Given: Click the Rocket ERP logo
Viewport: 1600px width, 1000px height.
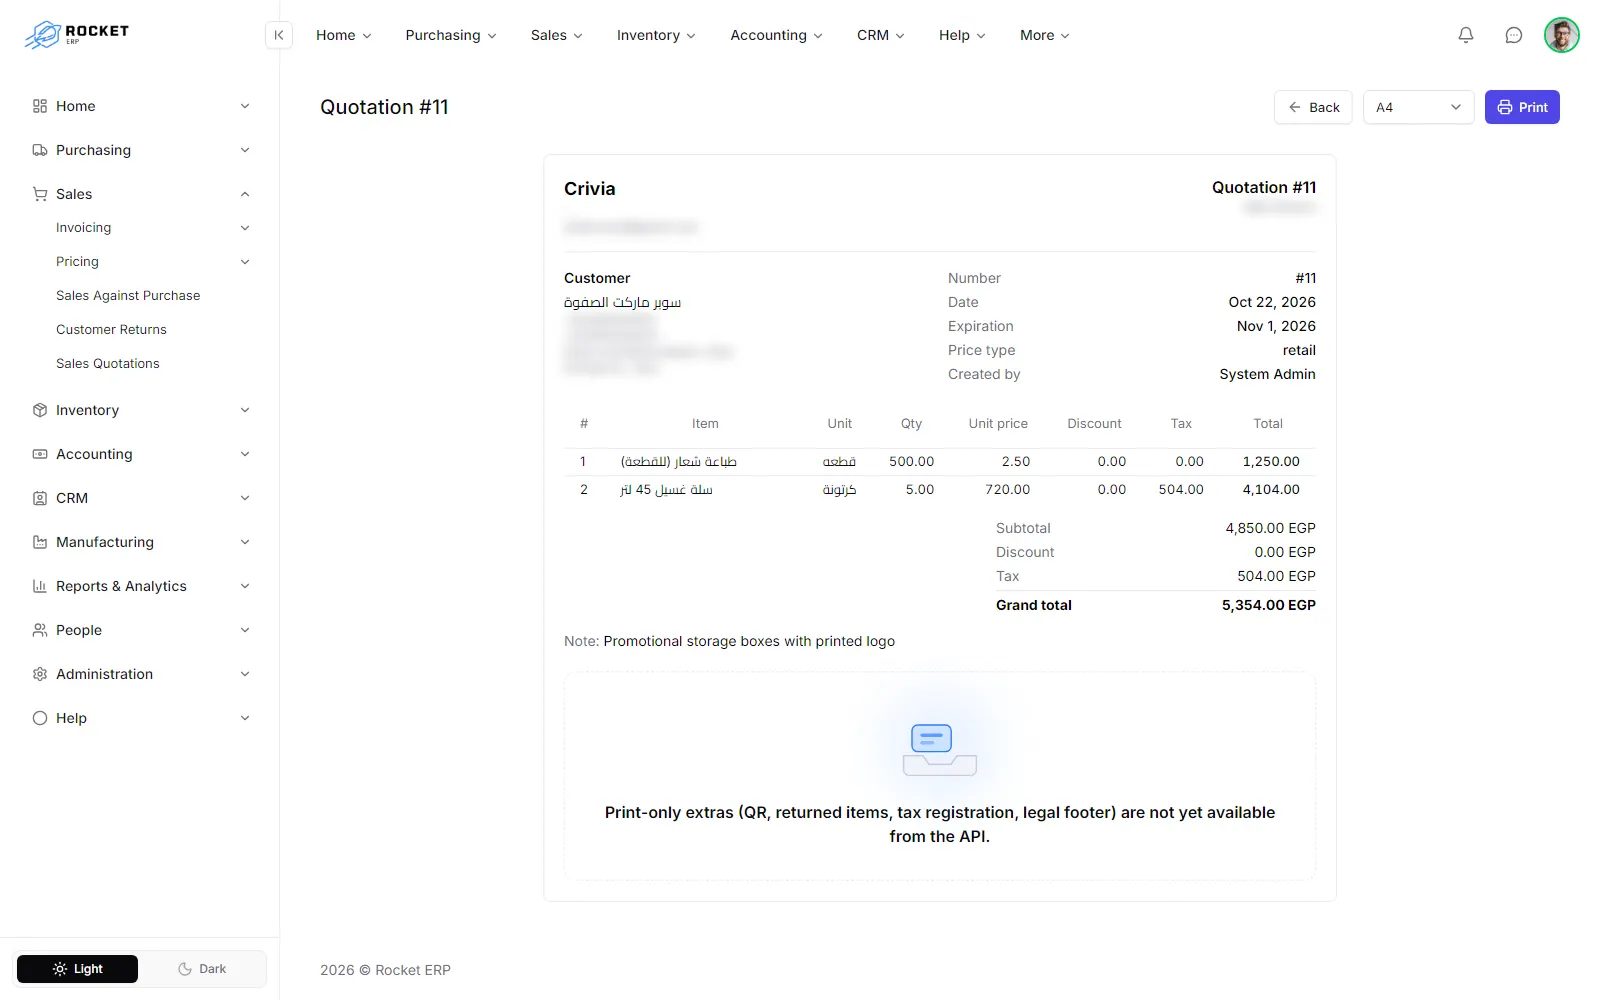Looking at the screenshot, I should 77,35.
